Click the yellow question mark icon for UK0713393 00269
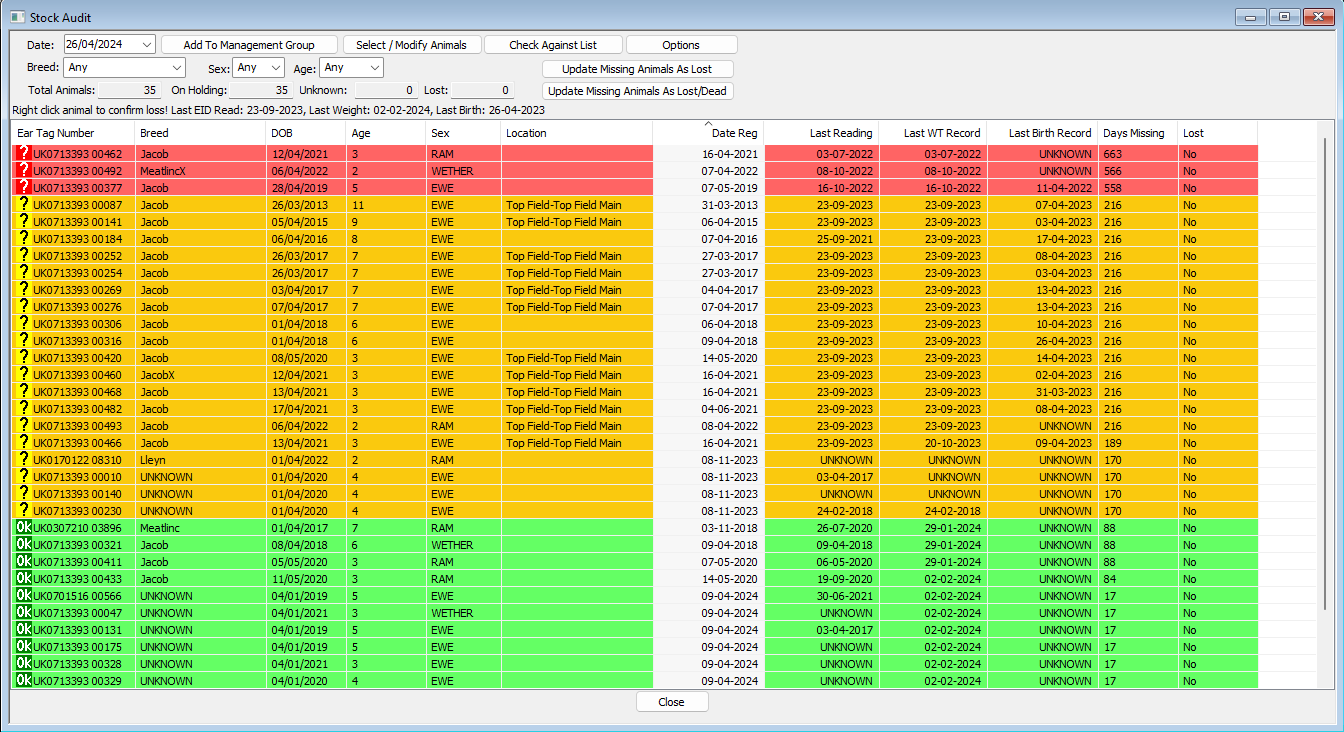 [x=24, y=290]
